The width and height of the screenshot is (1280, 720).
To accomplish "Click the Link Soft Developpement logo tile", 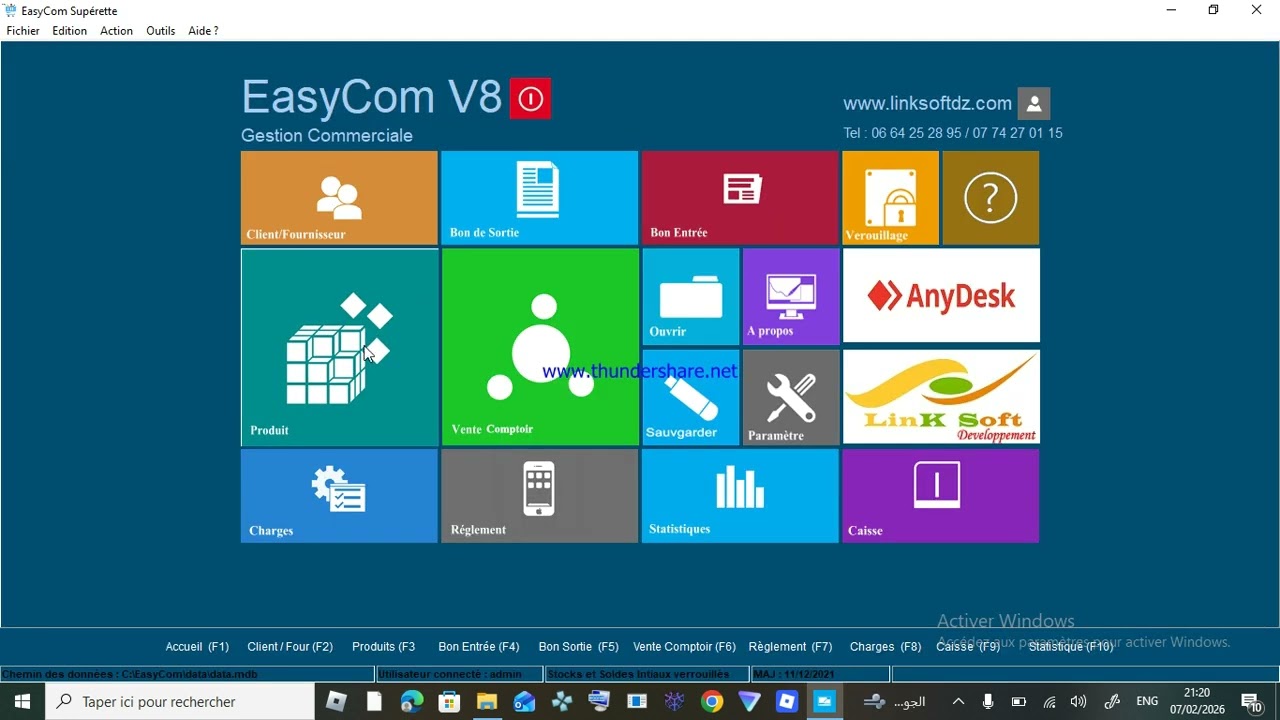I will pos(941,397).
